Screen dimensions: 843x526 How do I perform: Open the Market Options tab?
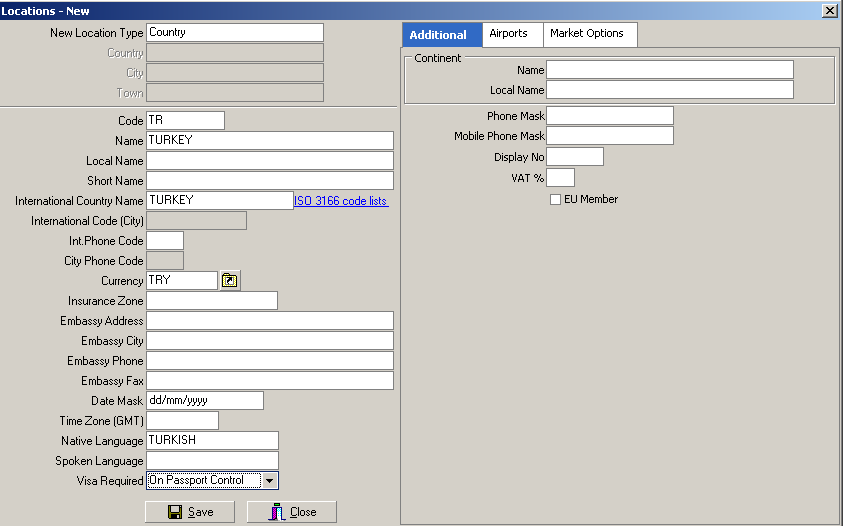pyautogui.click(x=587, y=34)
